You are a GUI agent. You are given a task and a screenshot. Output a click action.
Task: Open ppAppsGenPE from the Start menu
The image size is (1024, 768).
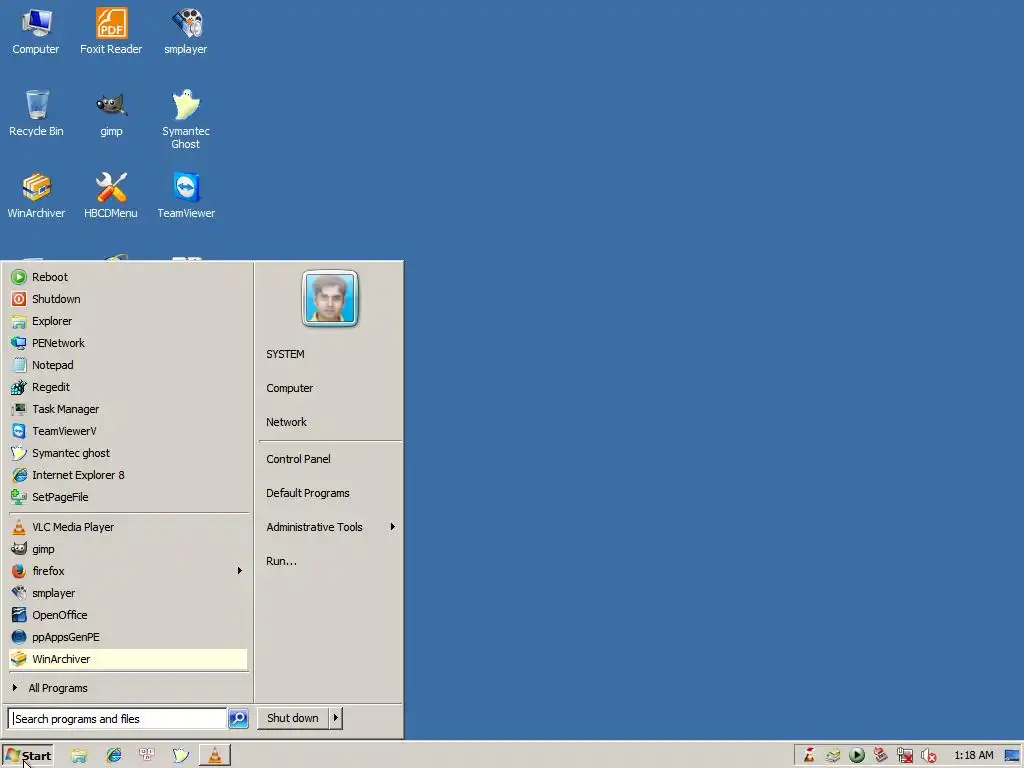128,637
